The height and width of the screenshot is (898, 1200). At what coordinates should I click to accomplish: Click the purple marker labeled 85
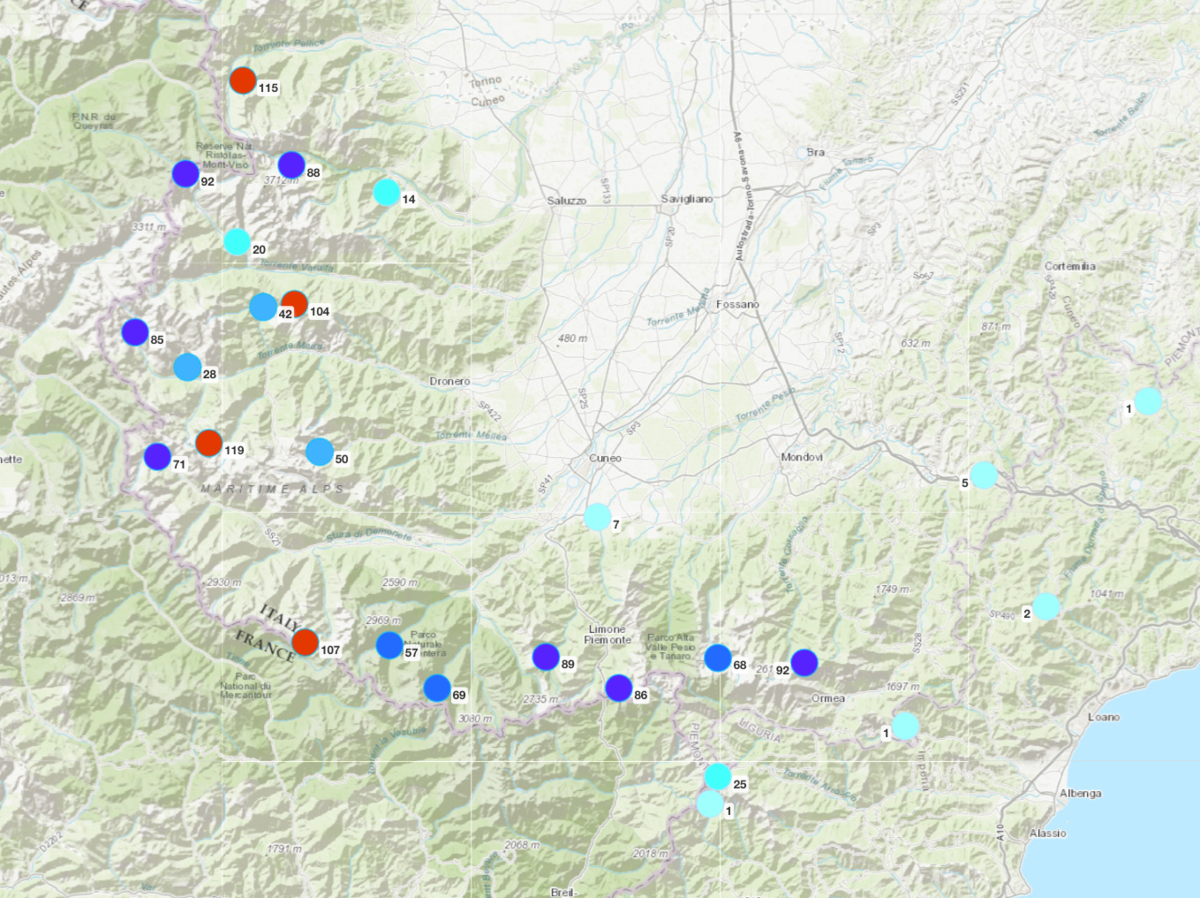tap(135, 332)
